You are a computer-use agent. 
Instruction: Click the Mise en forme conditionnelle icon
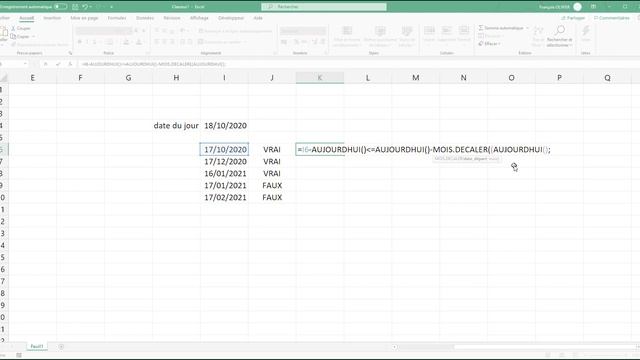pyautogui.click(x=347, y=31)
